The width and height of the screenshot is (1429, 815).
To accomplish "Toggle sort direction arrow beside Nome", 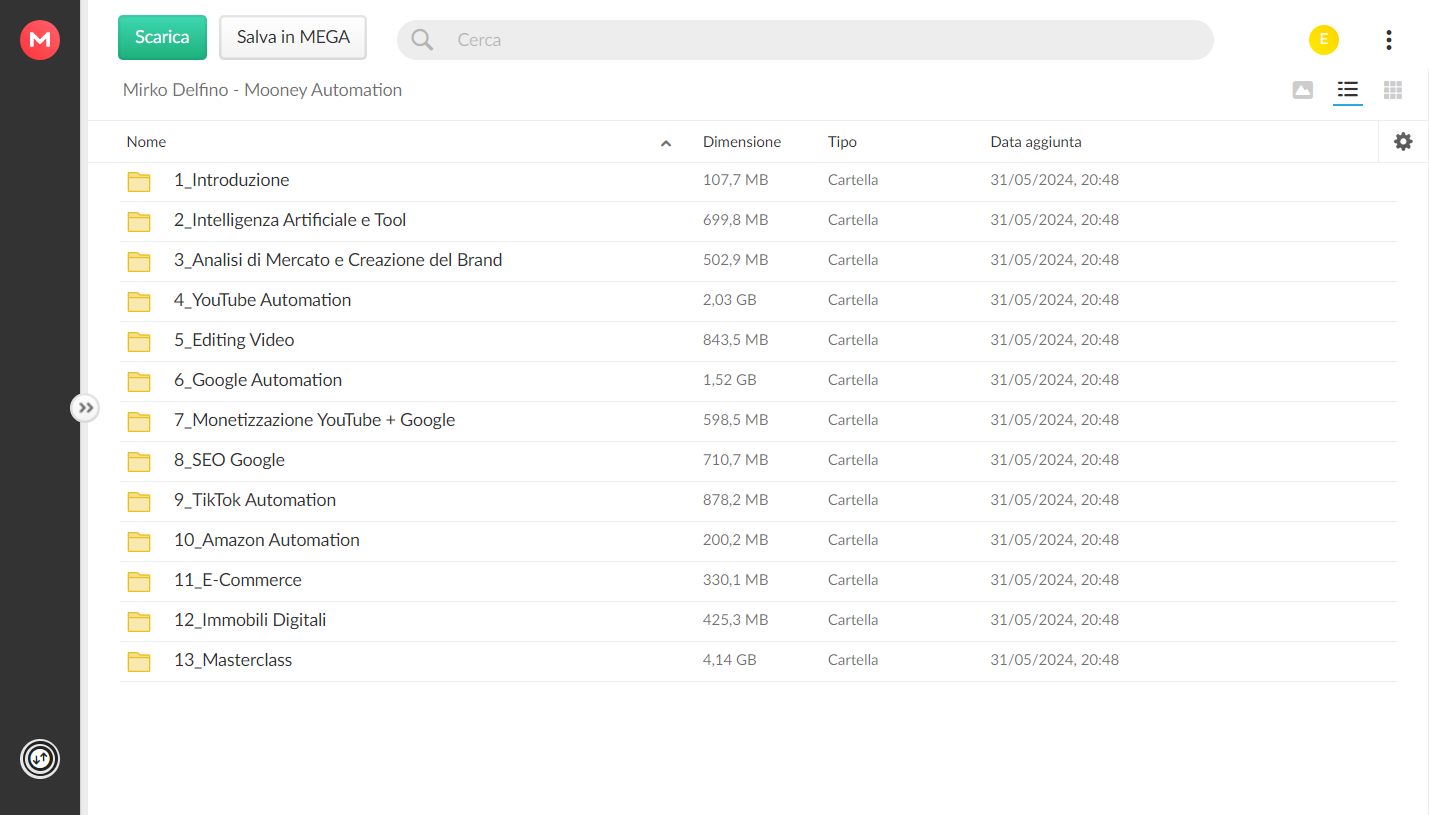I will (x=666, y=143).
